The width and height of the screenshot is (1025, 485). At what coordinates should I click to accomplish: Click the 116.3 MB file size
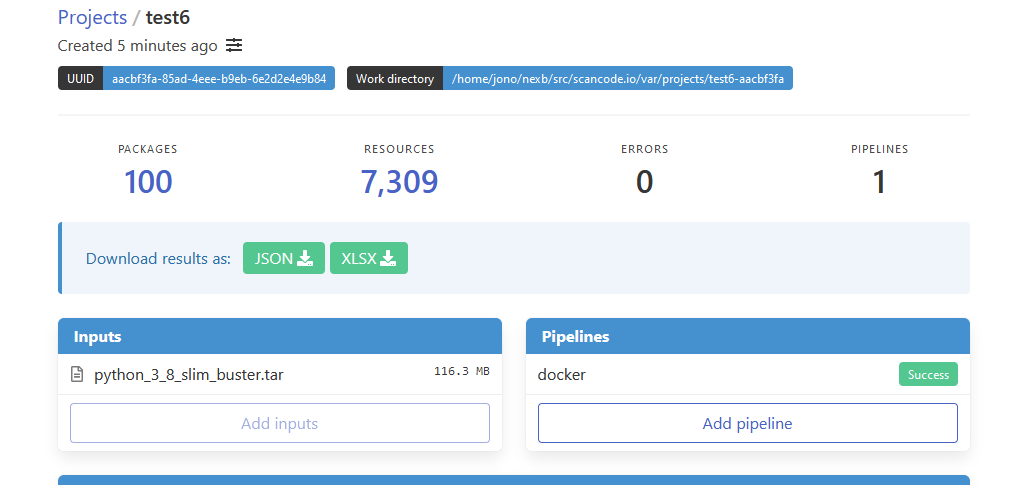pos(462,371)
